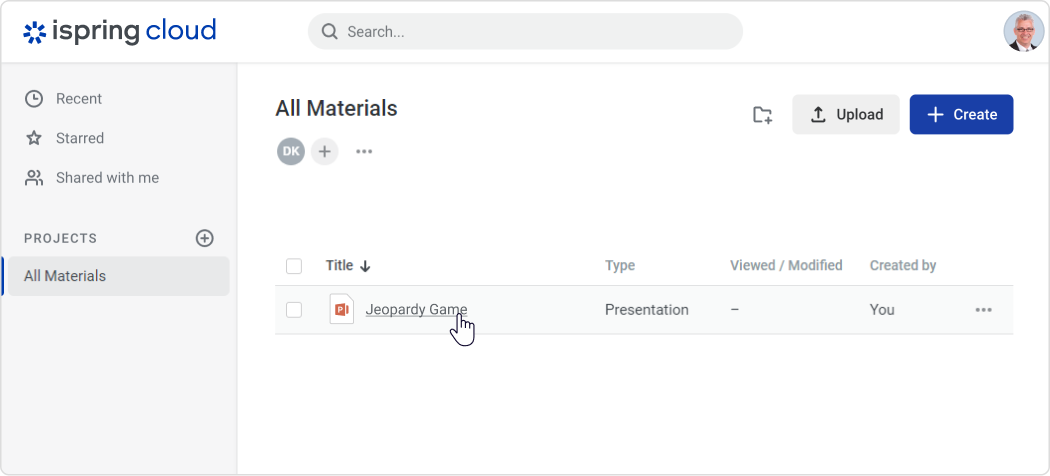Click the iSpring Cloud logo
This screenshot has width=1050, height=476.
click(119, 31)
